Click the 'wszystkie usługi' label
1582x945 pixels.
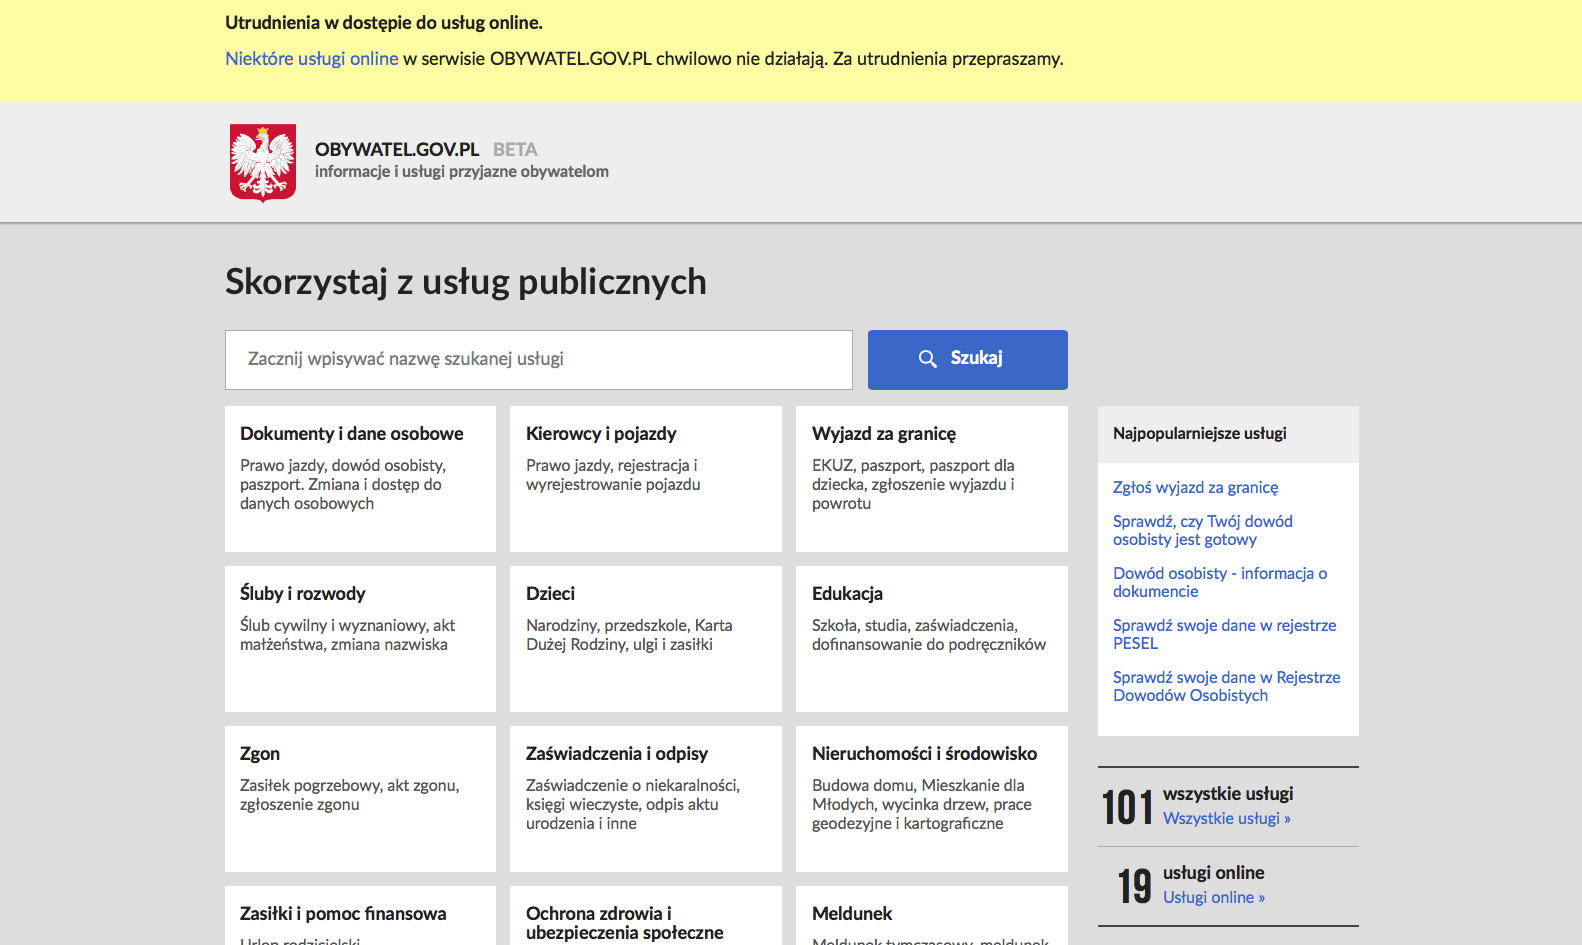coord(1228,794)
